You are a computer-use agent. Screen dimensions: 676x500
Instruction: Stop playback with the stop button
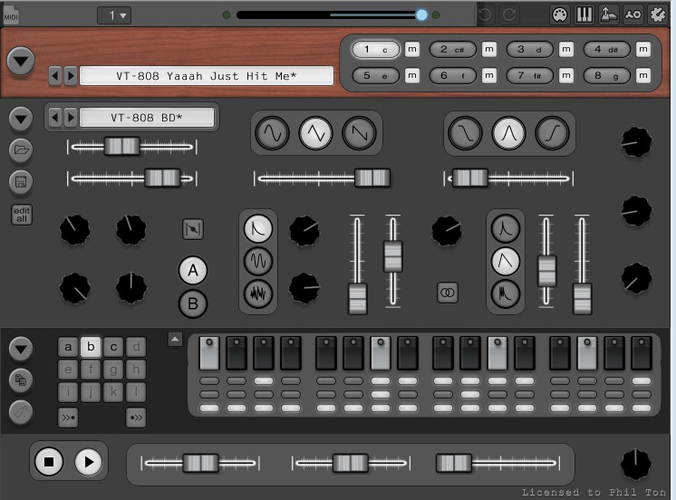click(49, 462)
